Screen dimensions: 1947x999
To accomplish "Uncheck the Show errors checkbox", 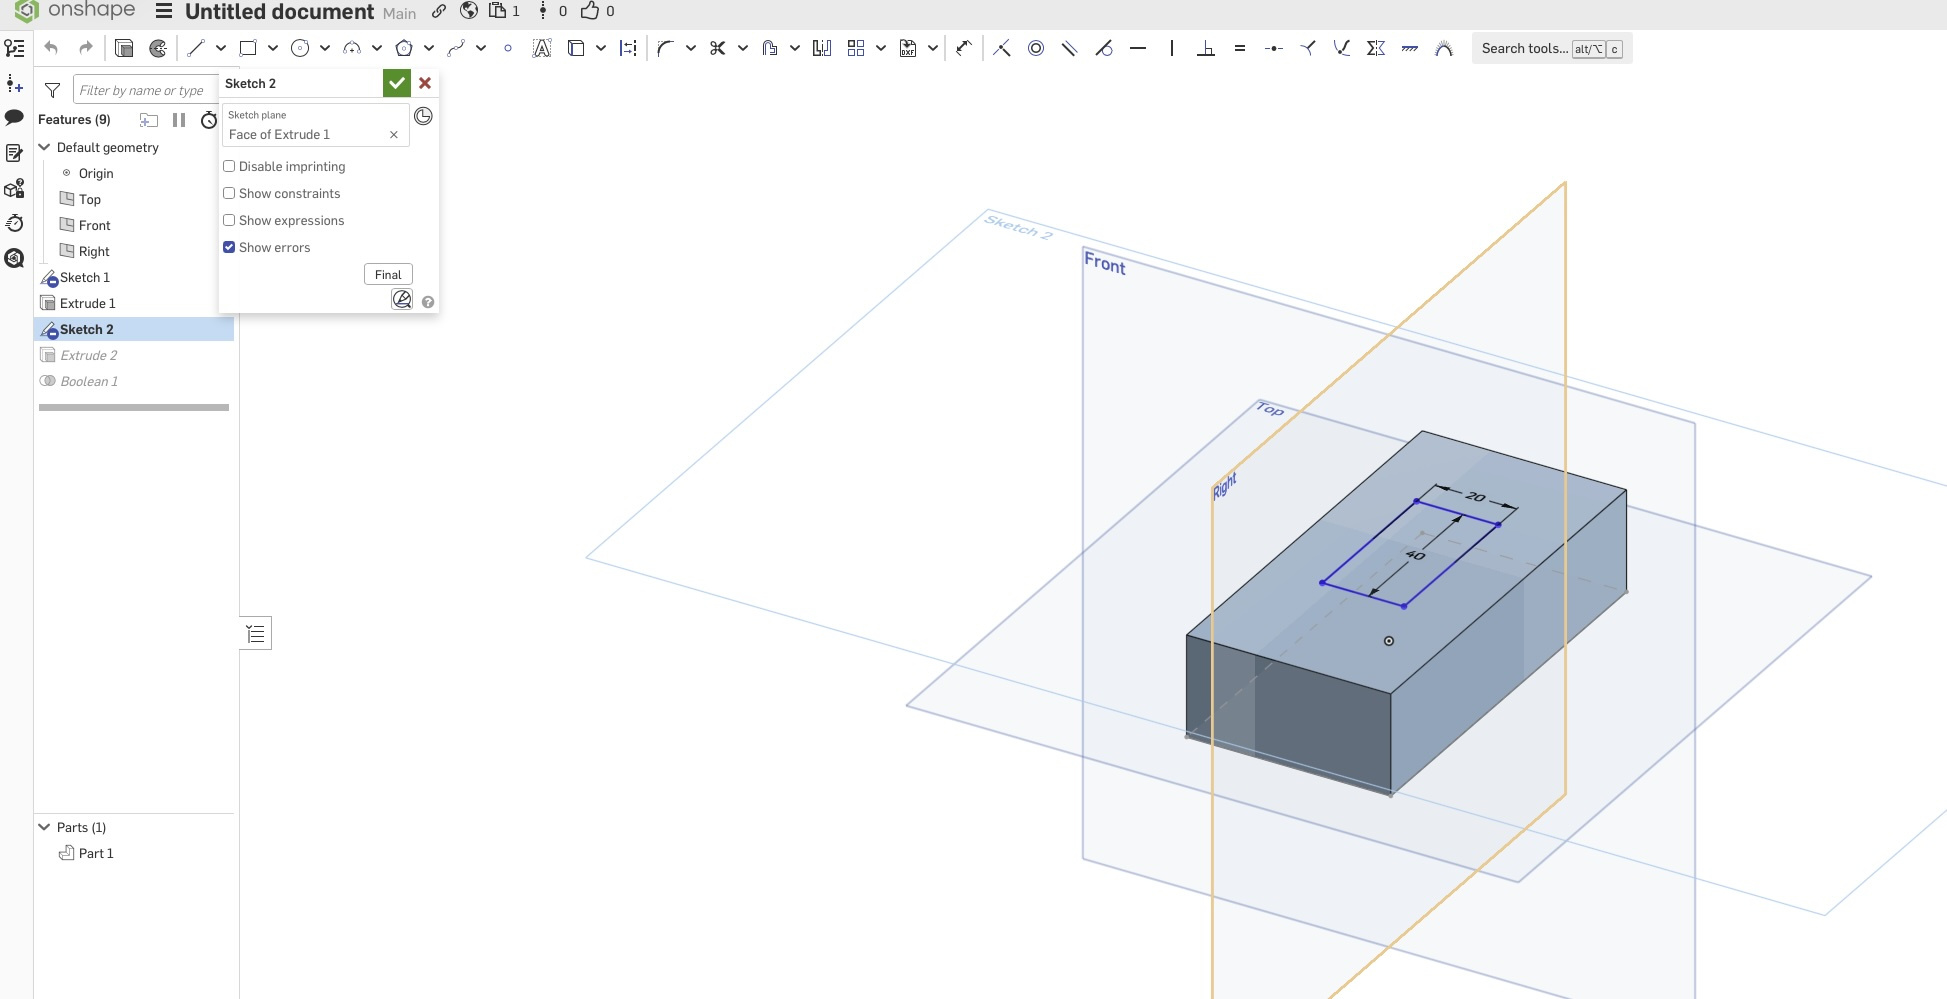I will (x=229, y=247).
